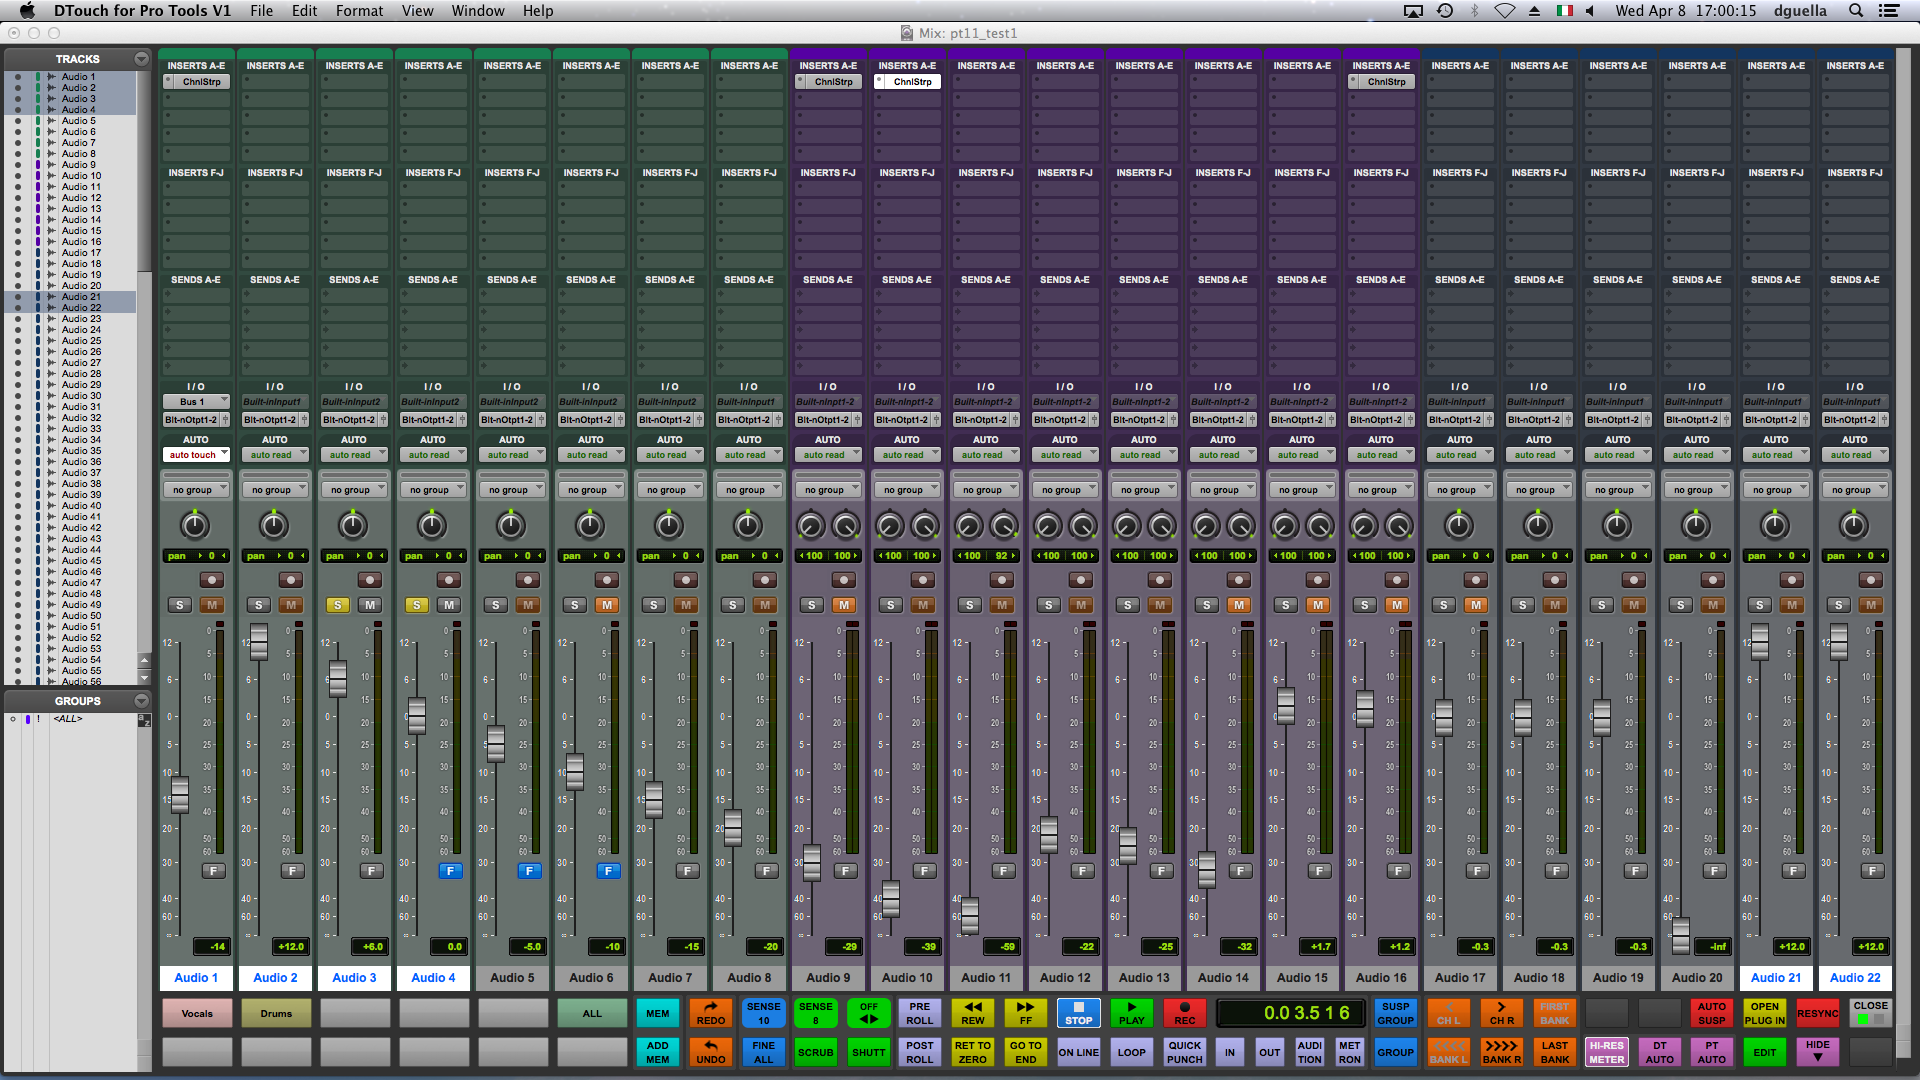Start playback with the PLAY button
The height and width of the screenshot is (1080, 1920).
(1131, 1013)
